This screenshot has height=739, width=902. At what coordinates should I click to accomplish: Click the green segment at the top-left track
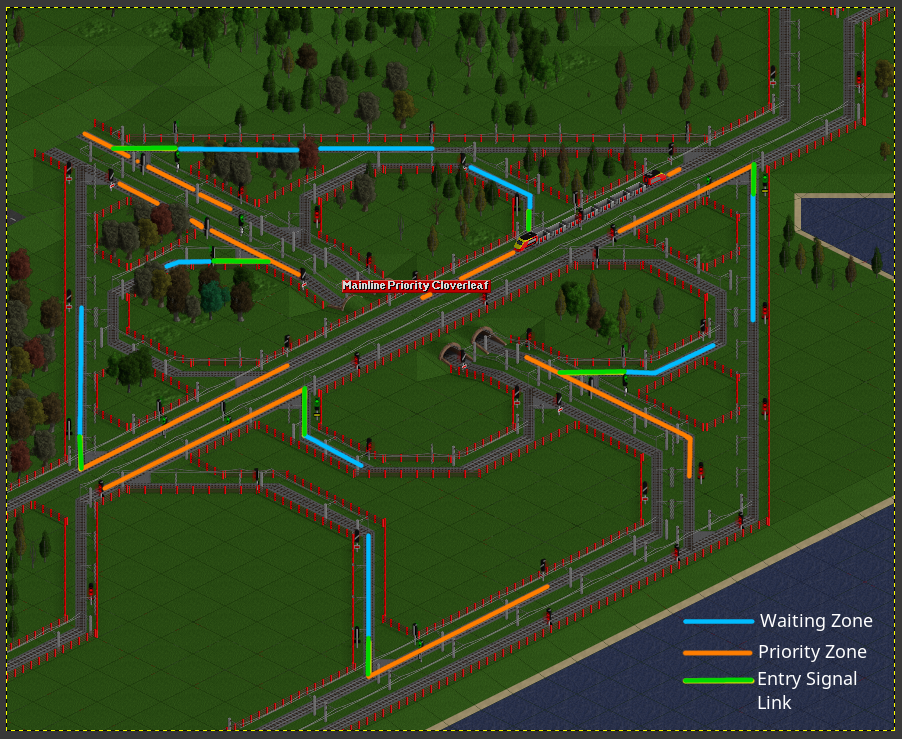pyautogui.click(x=145, y=148)
